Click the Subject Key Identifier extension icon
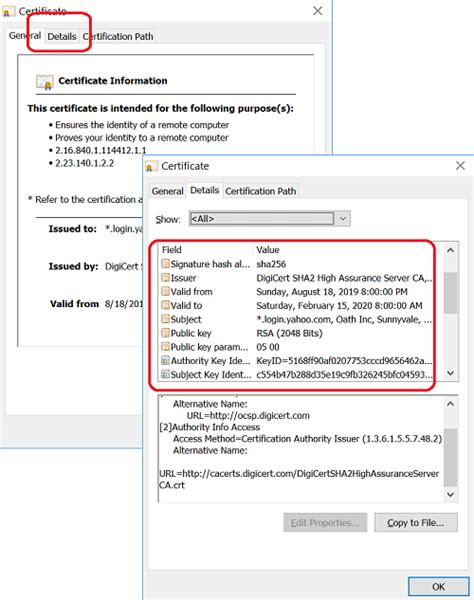The image size is (474, 600). (165, 374)
